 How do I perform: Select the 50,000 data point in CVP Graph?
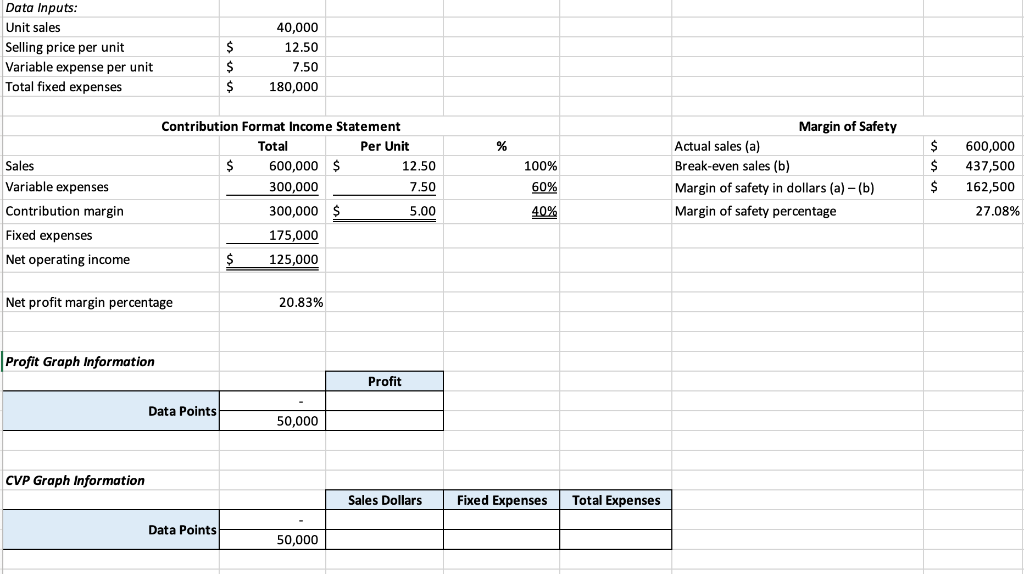(x=297, y=539)
